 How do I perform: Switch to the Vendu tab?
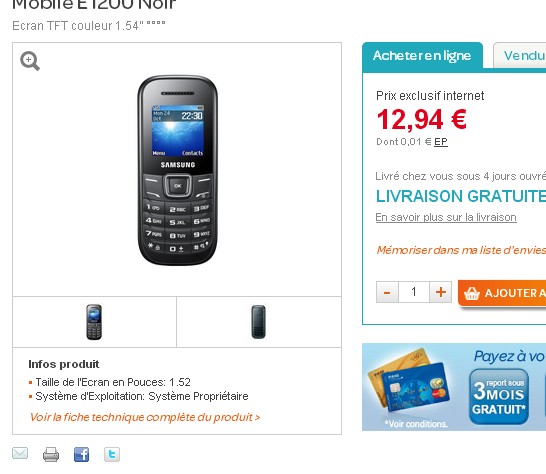pos(520,56)
